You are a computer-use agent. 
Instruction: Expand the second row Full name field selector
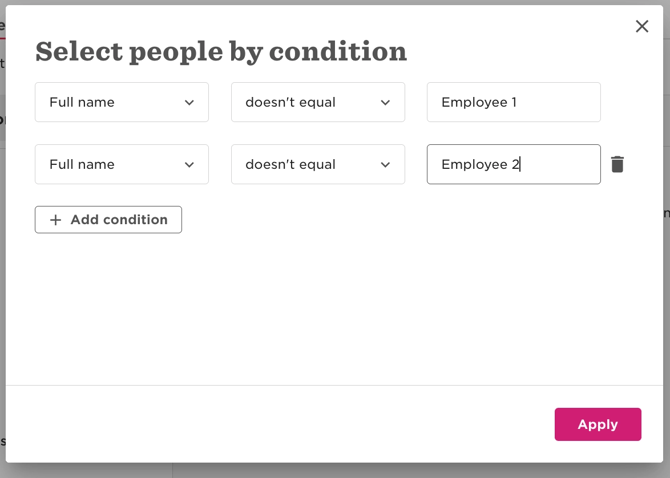coord(122,164)
